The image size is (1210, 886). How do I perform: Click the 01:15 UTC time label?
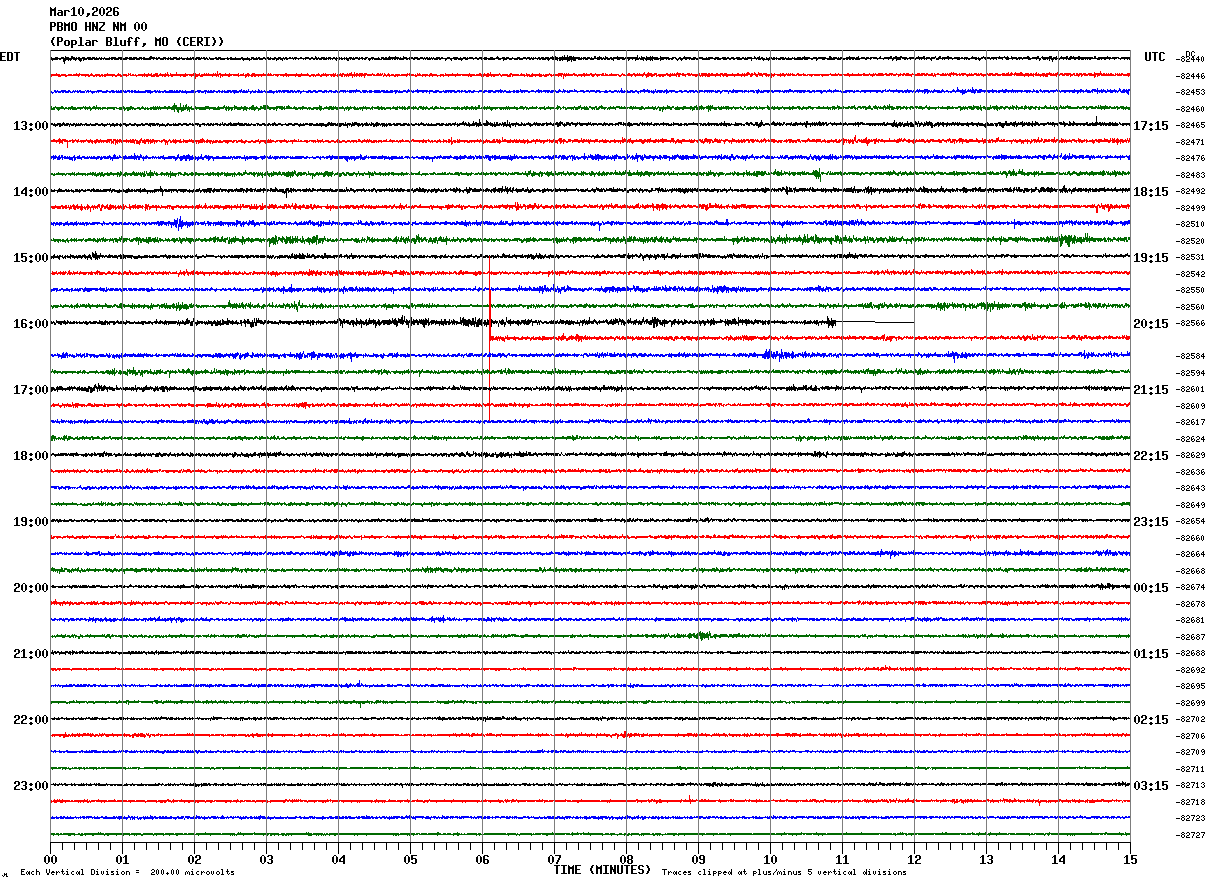pyautogui.click(x=1151, y=654)
